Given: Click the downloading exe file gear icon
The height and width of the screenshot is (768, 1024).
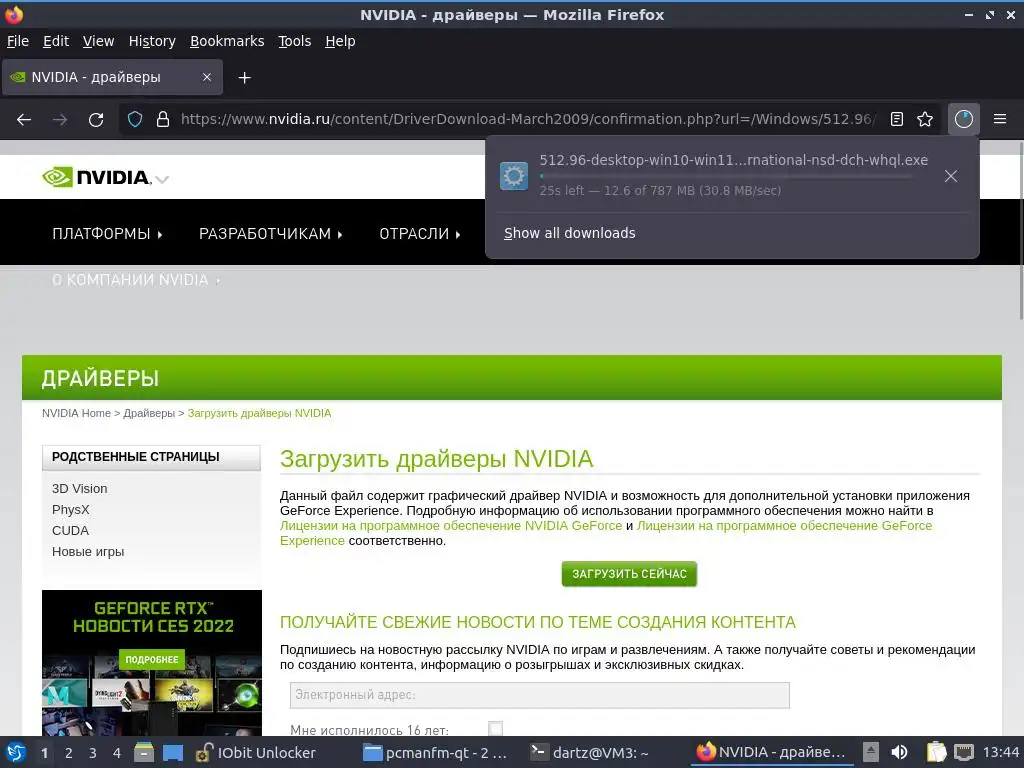Looking at the screenshot, I should [514, 176].
